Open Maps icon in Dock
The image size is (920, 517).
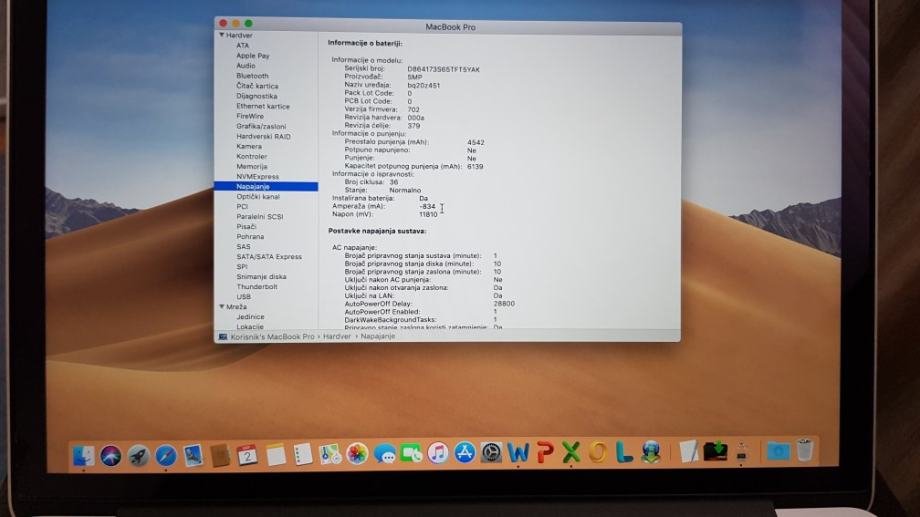(330, 454)
